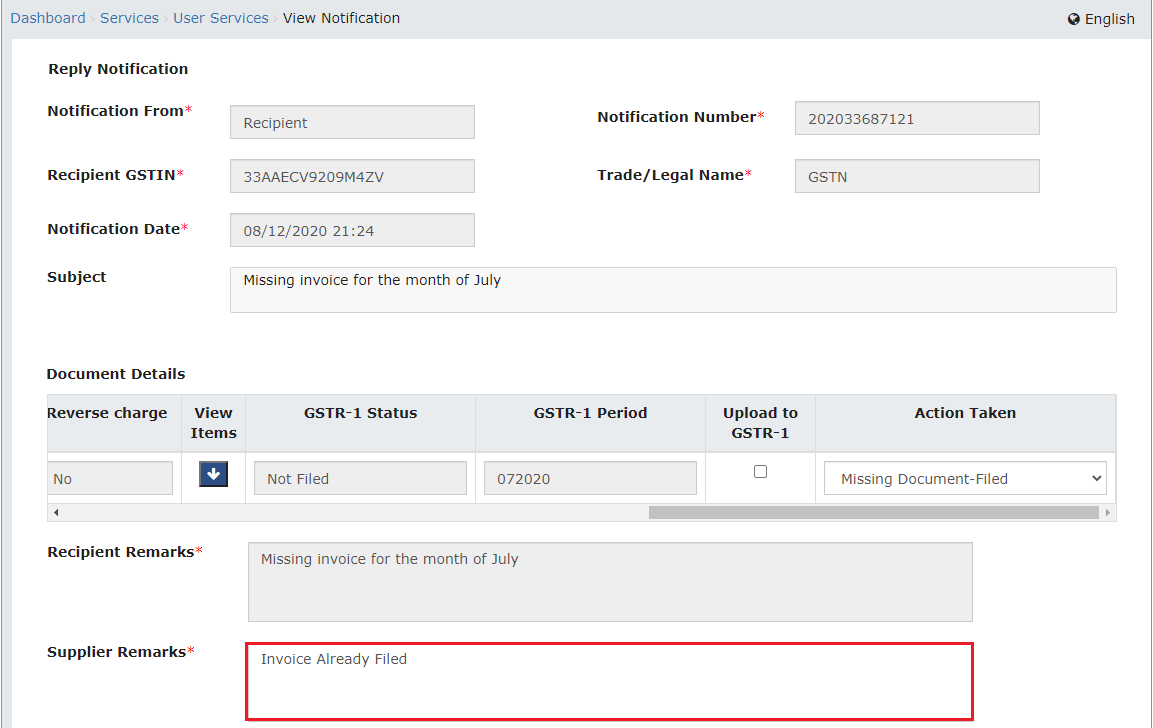Click the blue View Items download arrow icon
Screen dimensions: 1153x728
click(213, 473)
